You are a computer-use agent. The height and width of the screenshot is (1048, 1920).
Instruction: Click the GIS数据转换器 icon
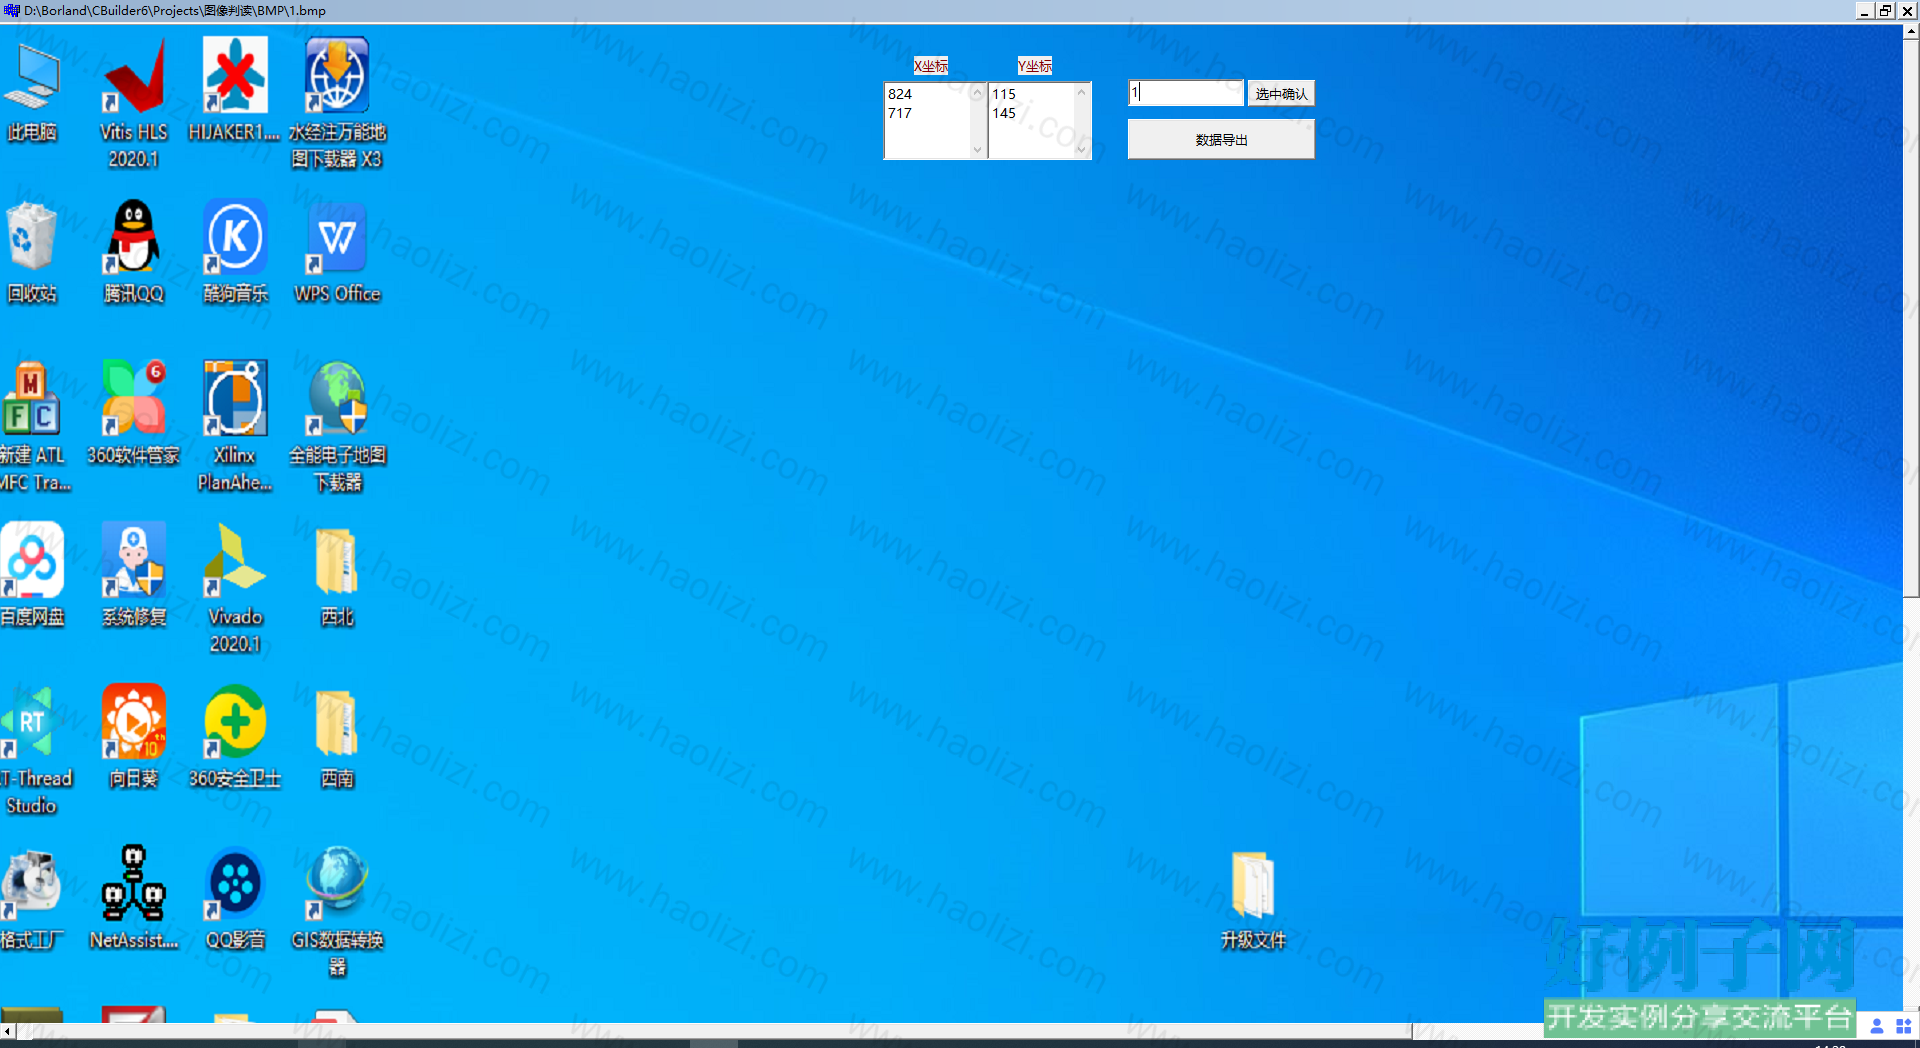coord(337,883)
